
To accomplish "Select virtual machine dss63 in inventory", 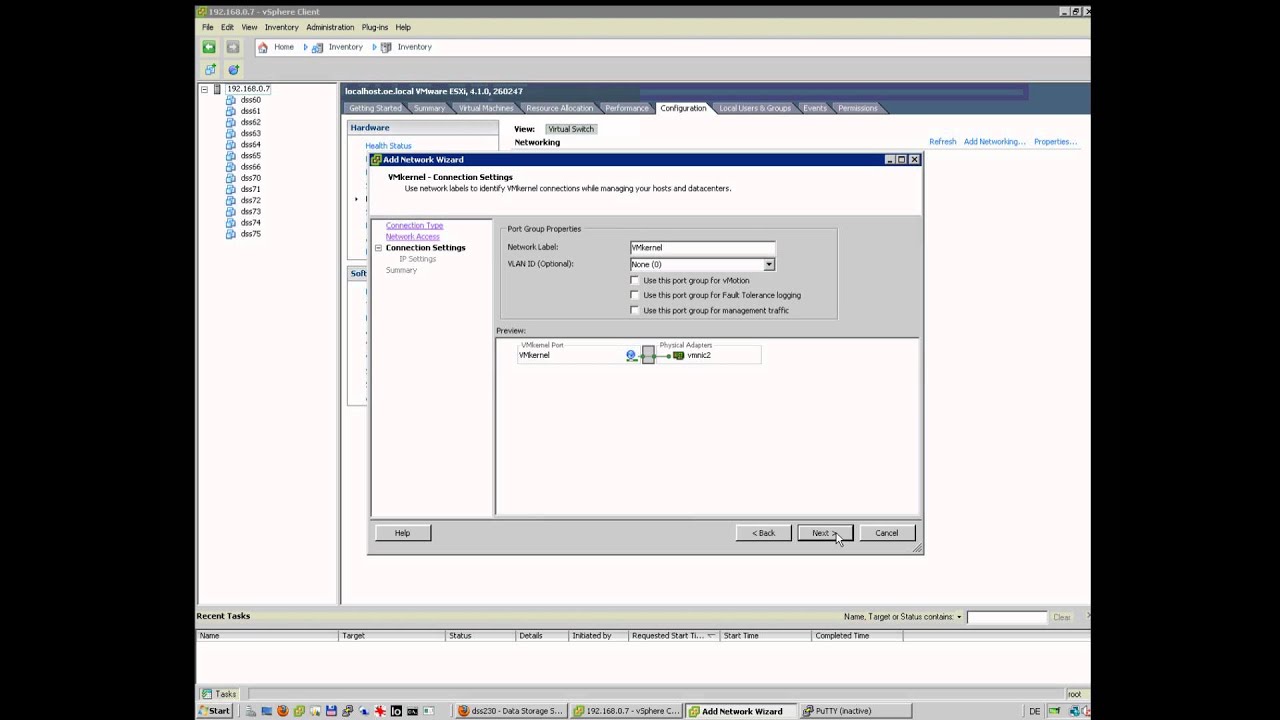I will tap(250, 133).
